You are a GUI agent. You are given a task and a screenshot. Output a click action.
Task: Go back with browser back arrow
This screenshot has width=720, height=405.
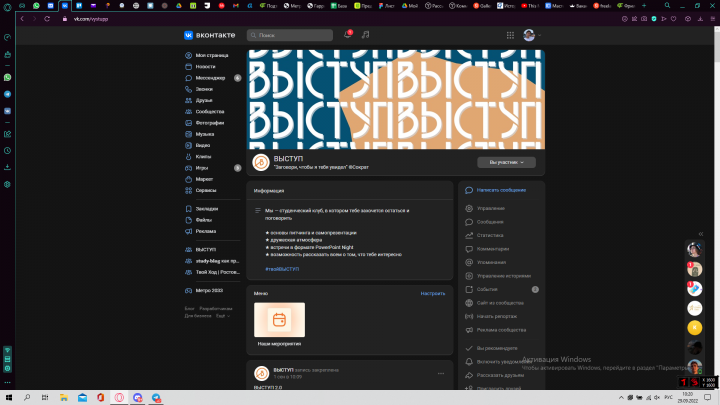pos(22,19)
